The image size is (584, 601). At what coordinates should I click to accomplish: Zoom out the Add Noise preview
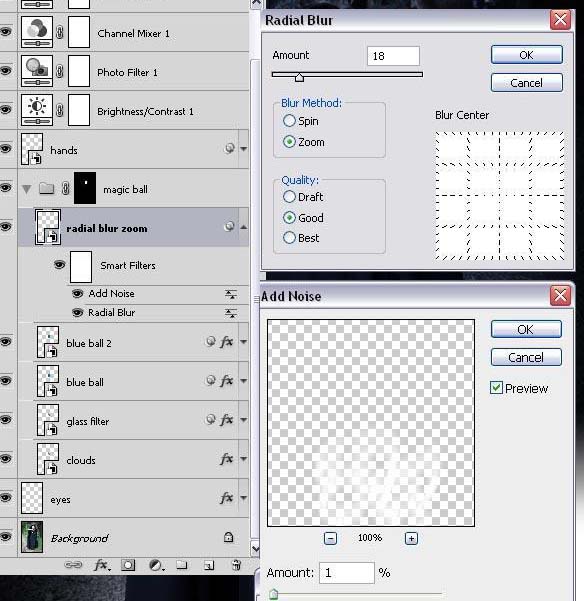point(330,539)
